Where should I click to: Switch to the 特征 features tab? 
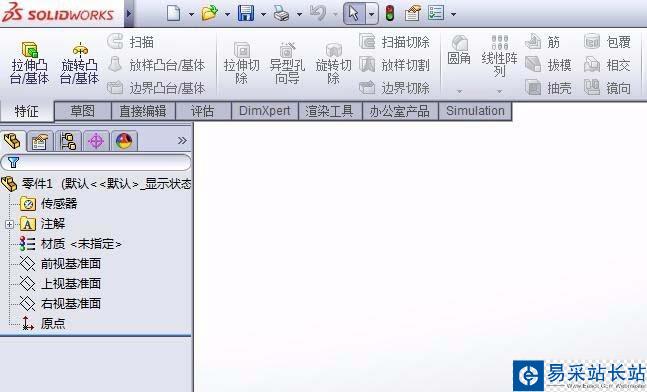(26, 111)
